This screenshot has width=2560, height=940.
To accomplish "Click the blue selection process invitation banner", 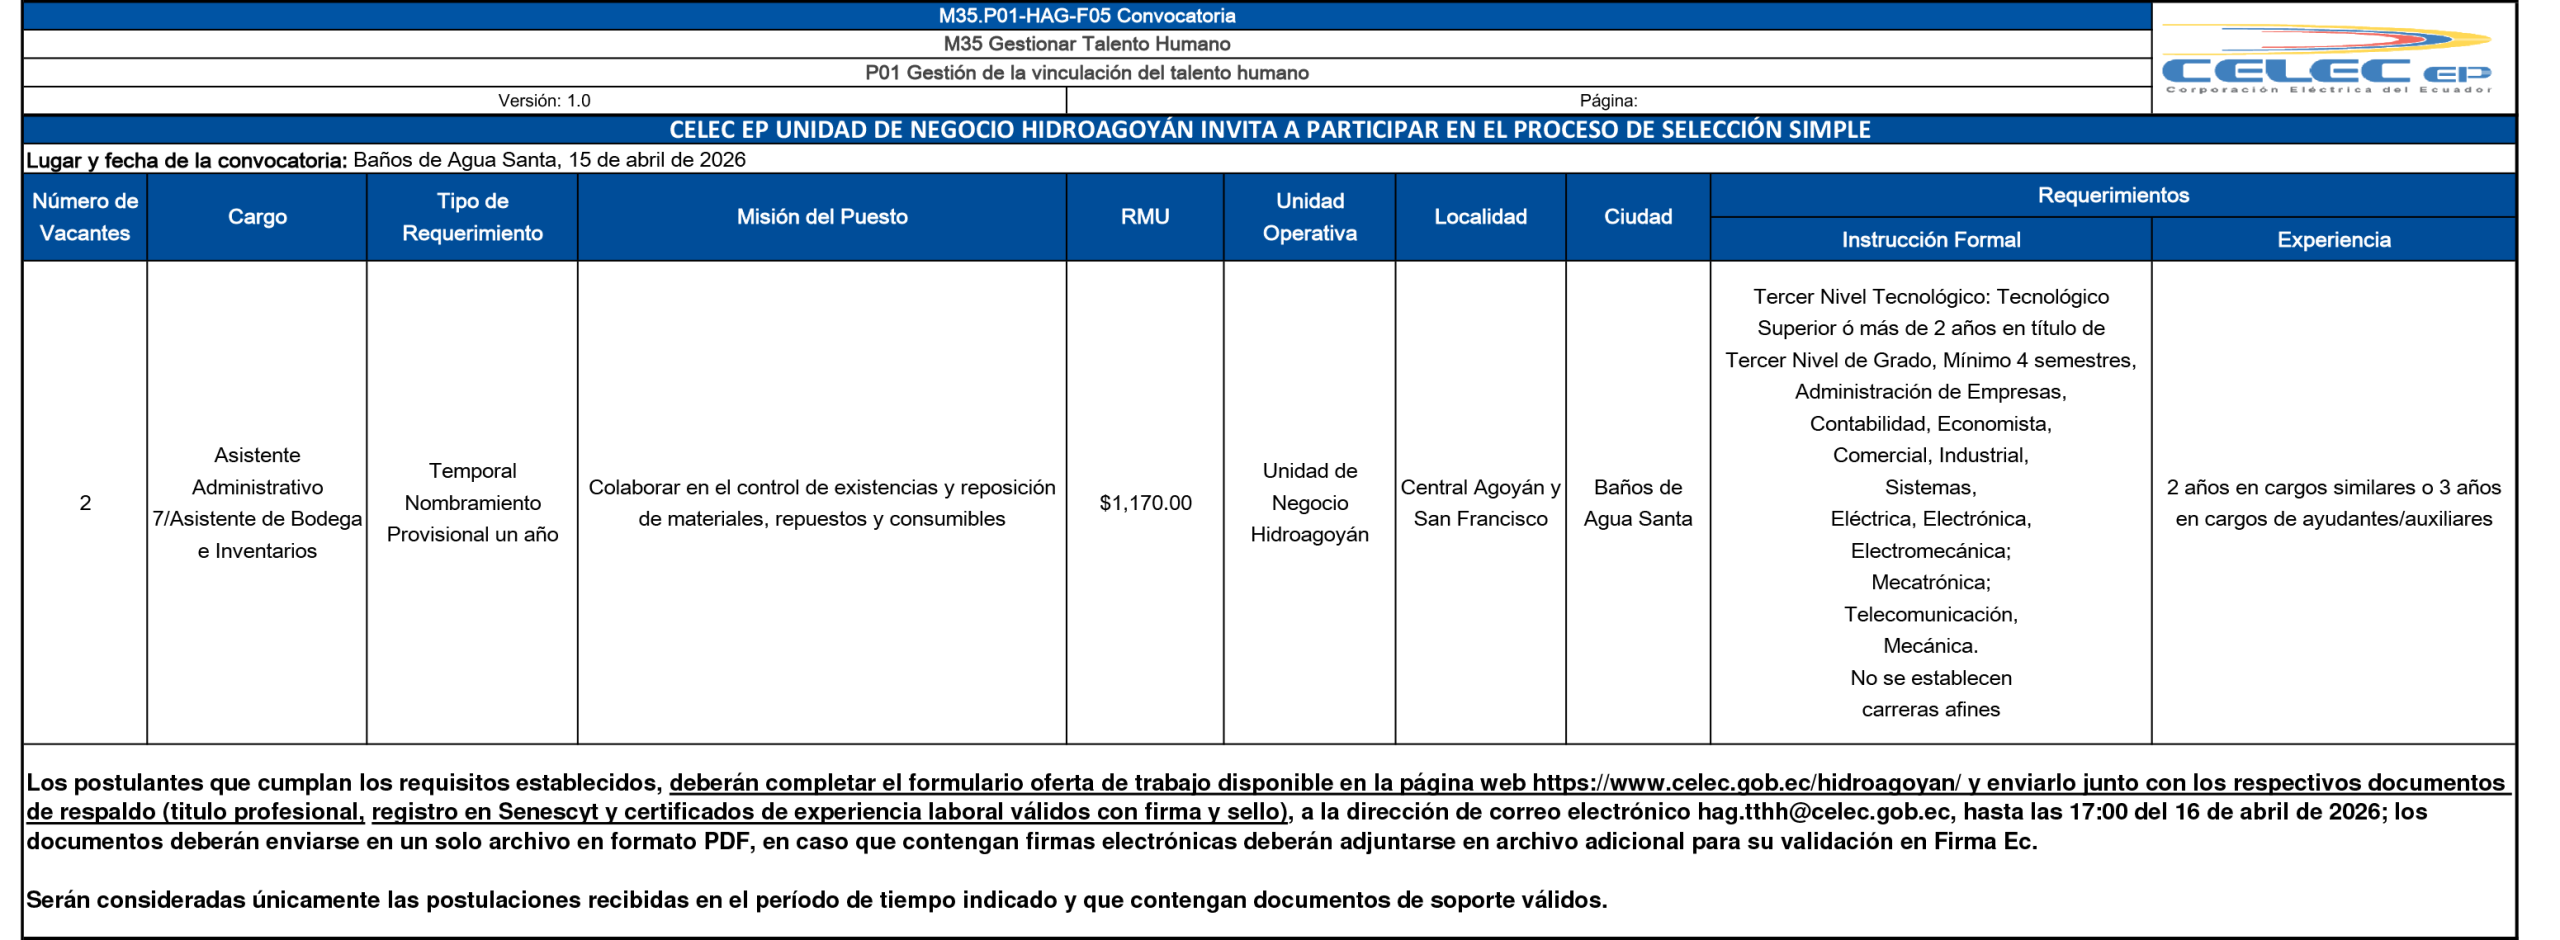I will (x=1268, y=130).
